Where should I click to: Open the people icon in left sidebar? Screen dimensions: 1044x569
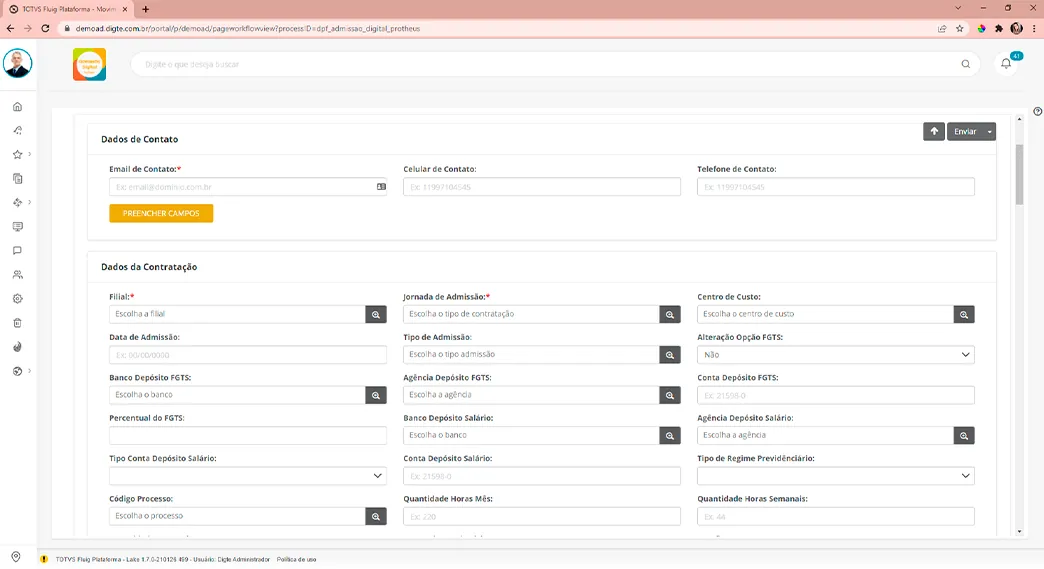pyautogui.click(x=17, y=274)
